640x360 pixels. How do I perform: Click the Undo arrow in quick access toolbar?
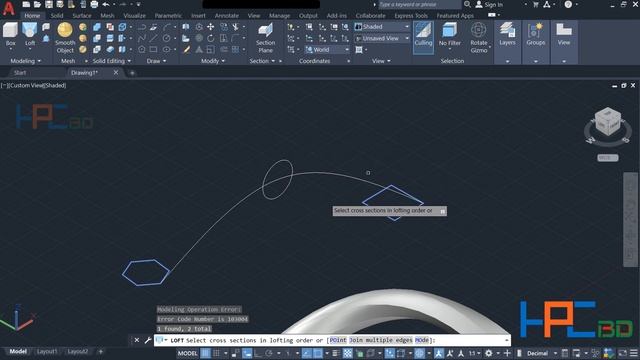click(106, 4)
